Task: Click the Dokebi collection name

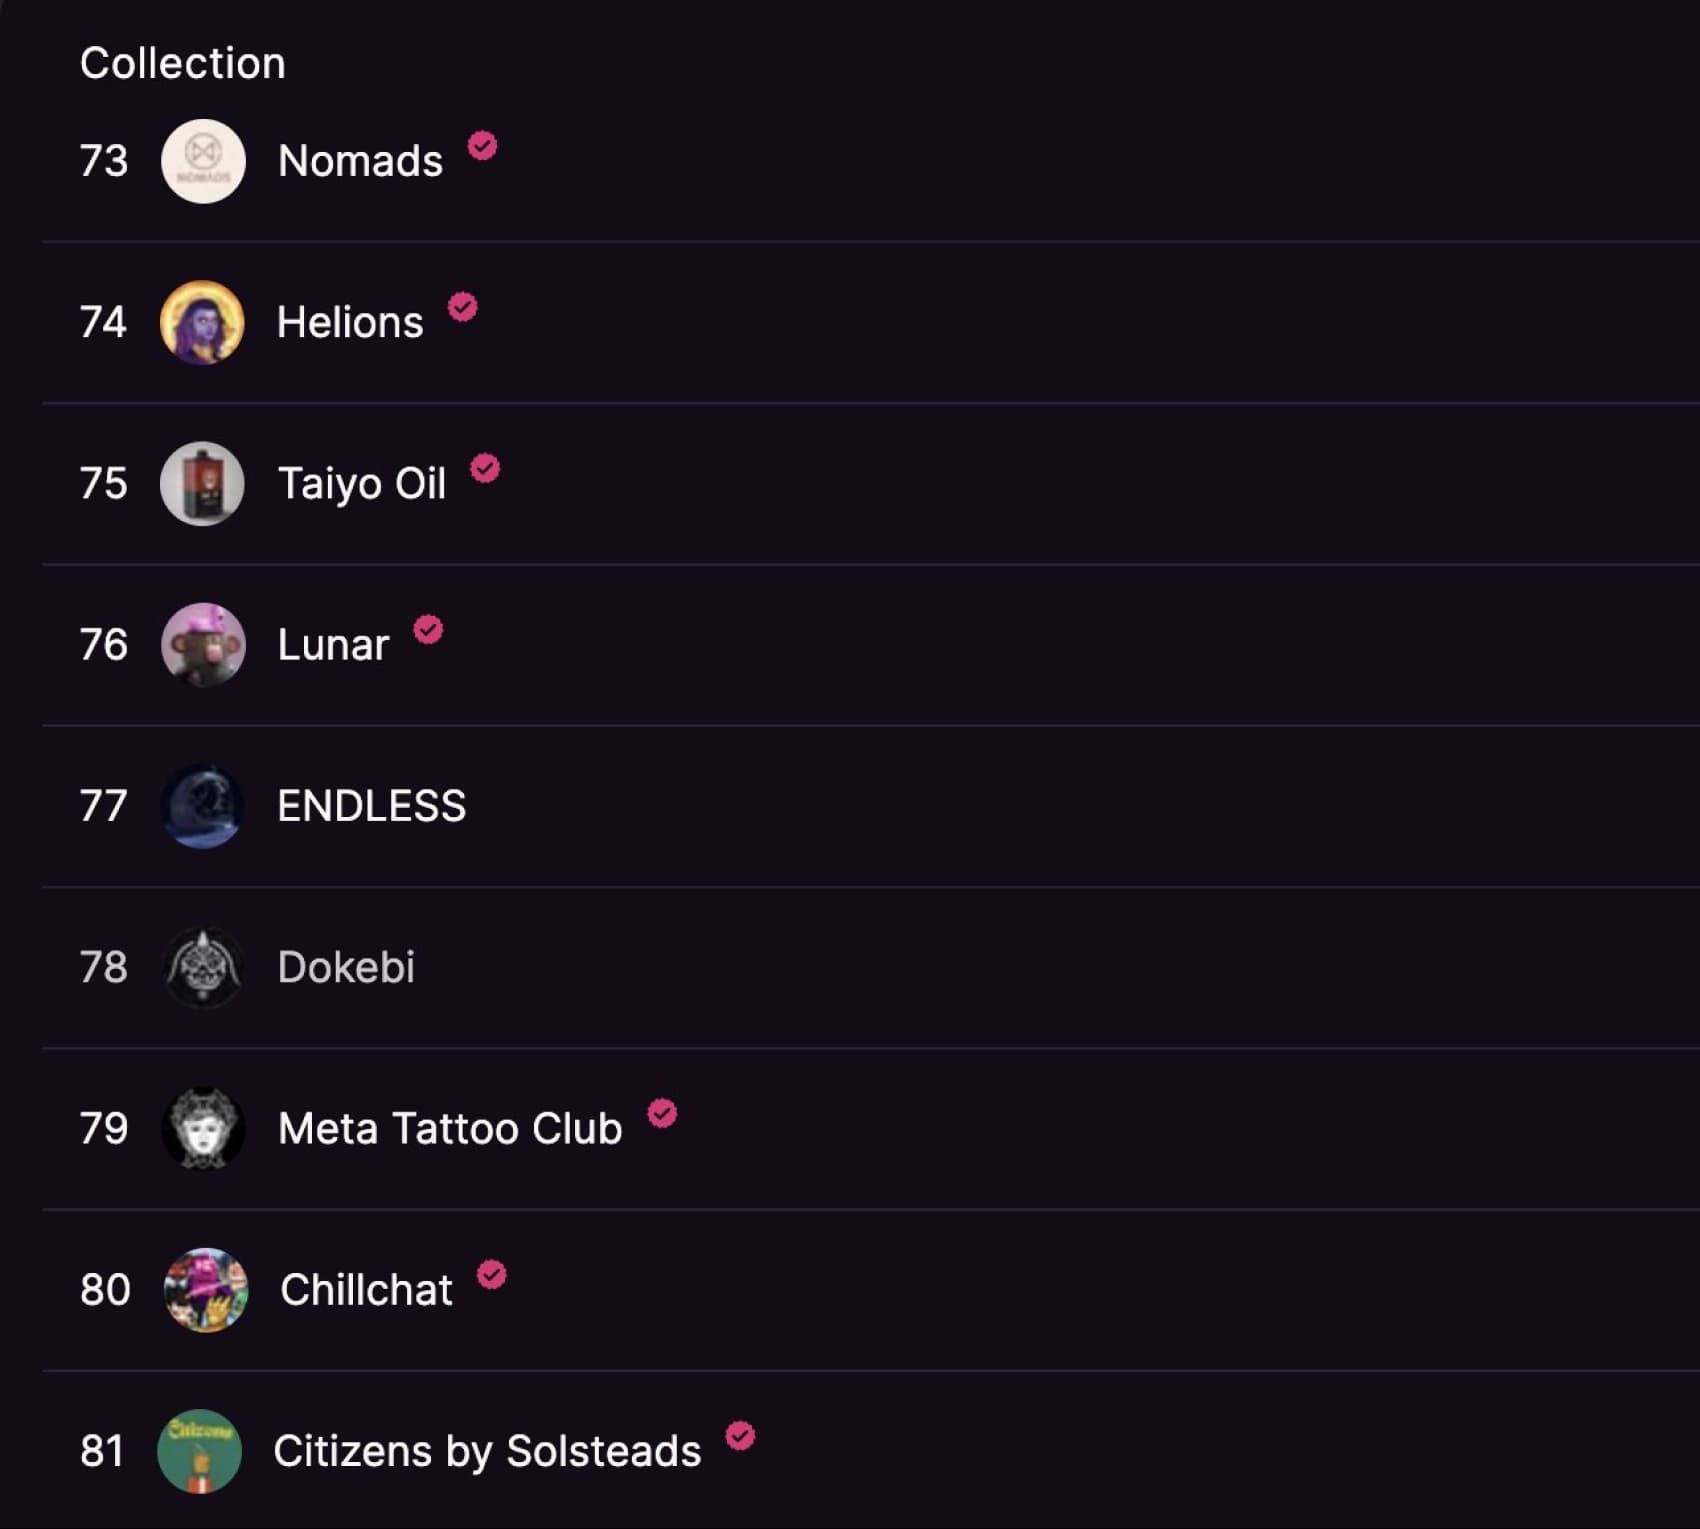Action: click(x=346, y=967)
